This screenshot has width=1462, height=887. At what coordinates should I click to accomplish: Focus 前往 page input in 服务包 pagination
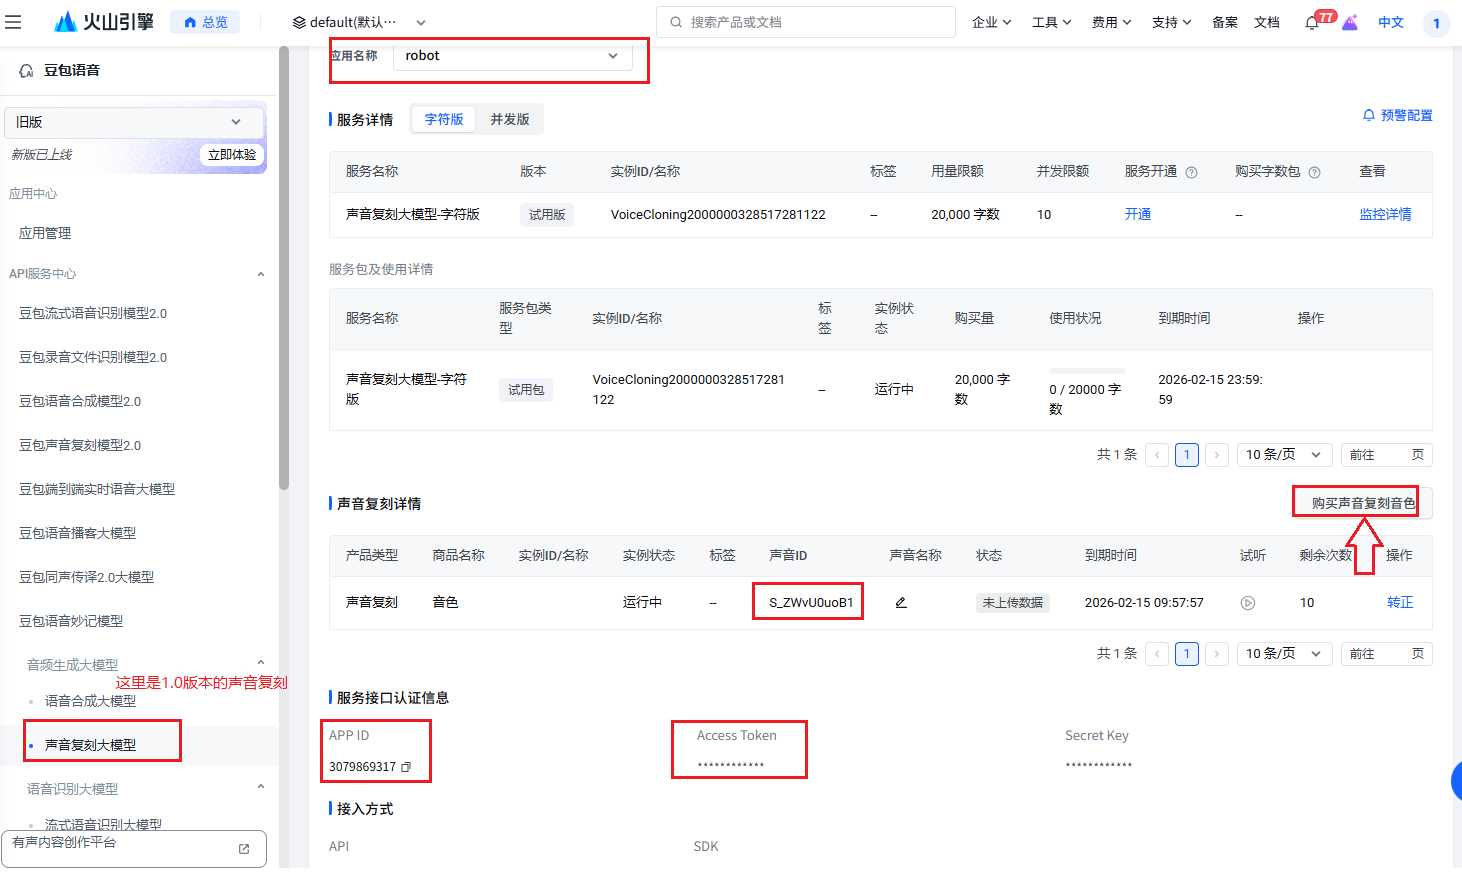coord(1386,455)
